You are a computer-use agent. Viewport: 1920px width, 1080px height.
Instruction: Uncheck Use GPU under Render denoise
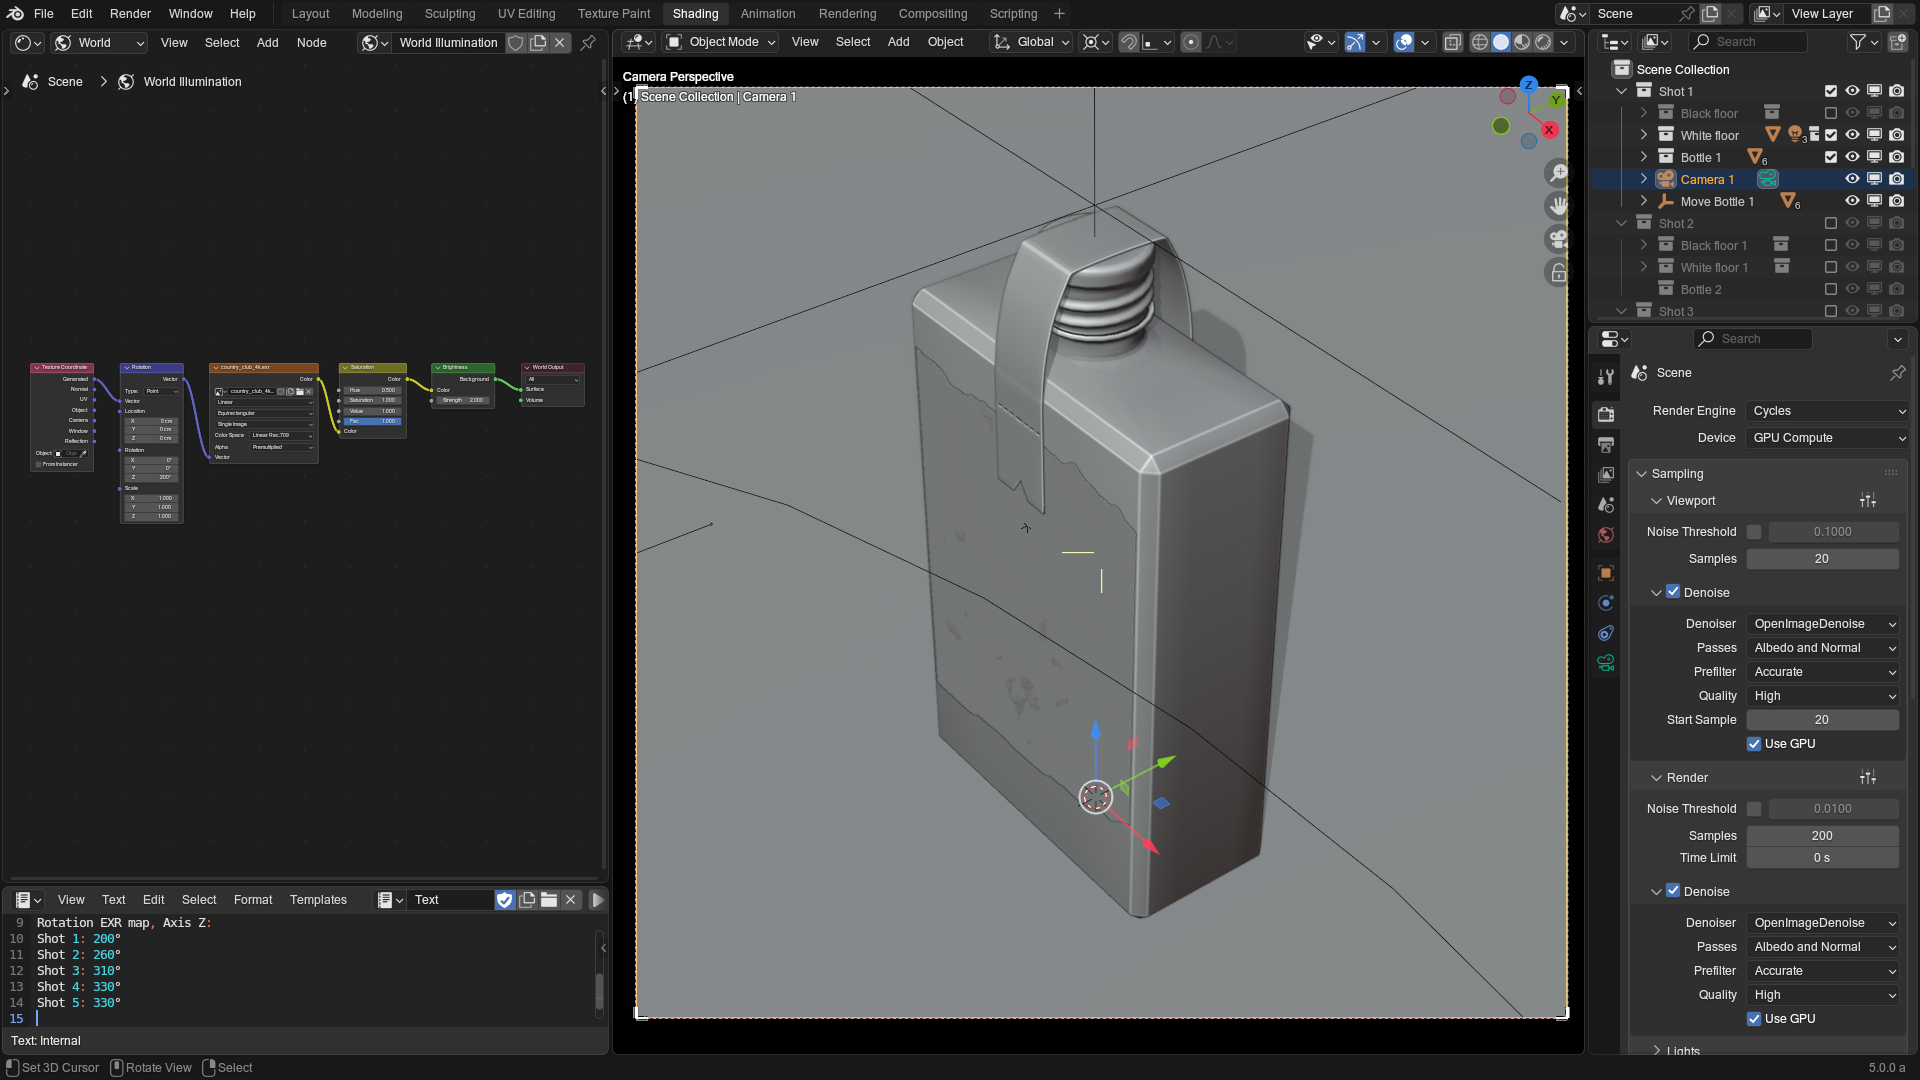point(1754,1019)
